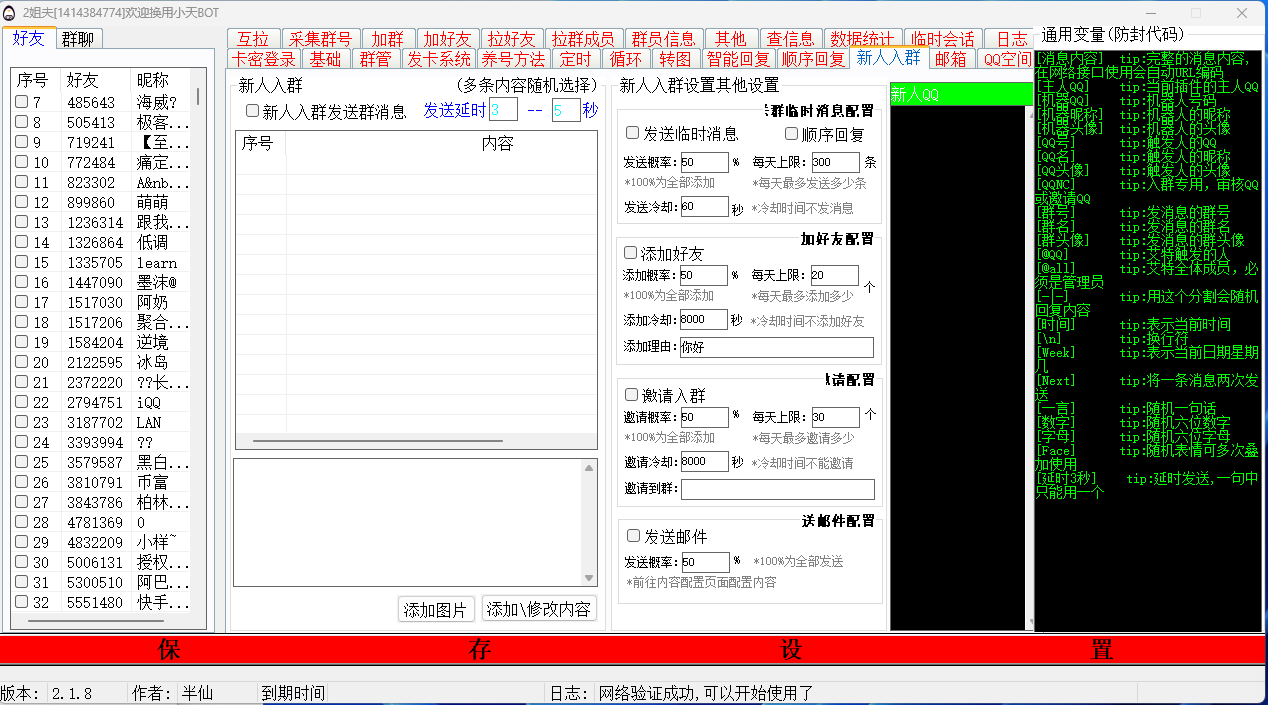Select friend row 15 checkbox
This screenshot has height=705, width=1268.
click(x=21, y=262)
